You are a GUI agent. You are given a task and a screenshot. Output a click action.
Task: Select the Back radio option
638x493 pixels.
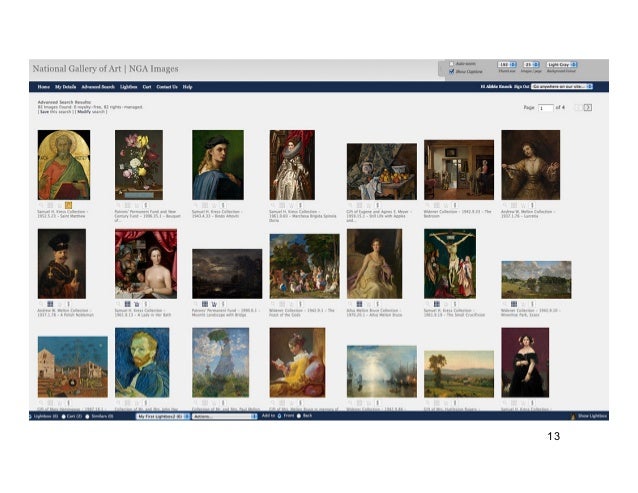point(299,416)
